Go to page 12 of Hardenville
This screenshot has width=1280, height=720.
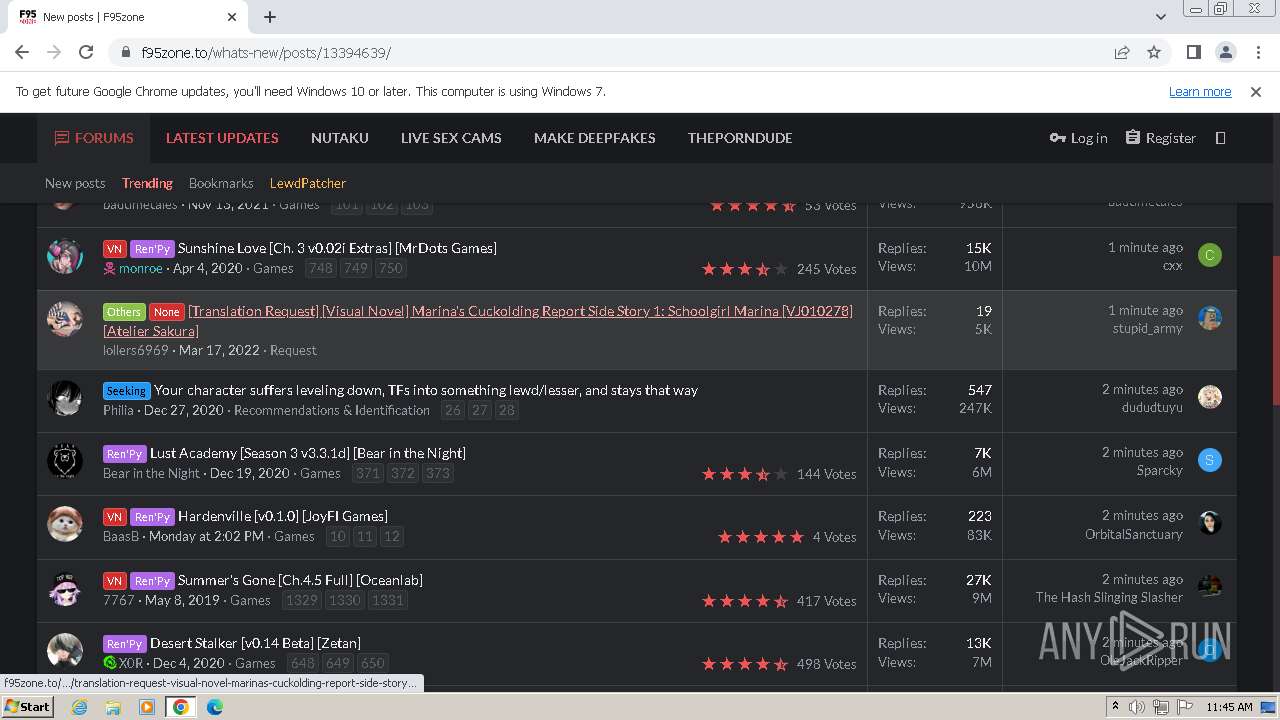(x=392, y=536)
